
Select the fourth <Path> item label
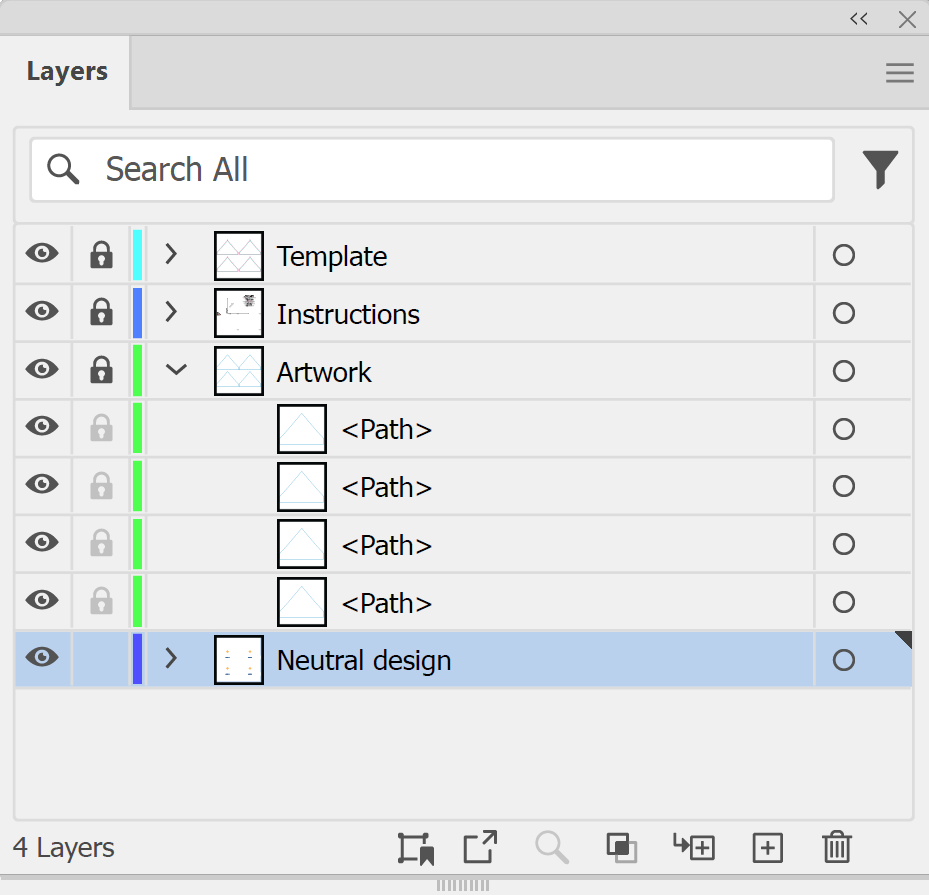tap(387, 604)
